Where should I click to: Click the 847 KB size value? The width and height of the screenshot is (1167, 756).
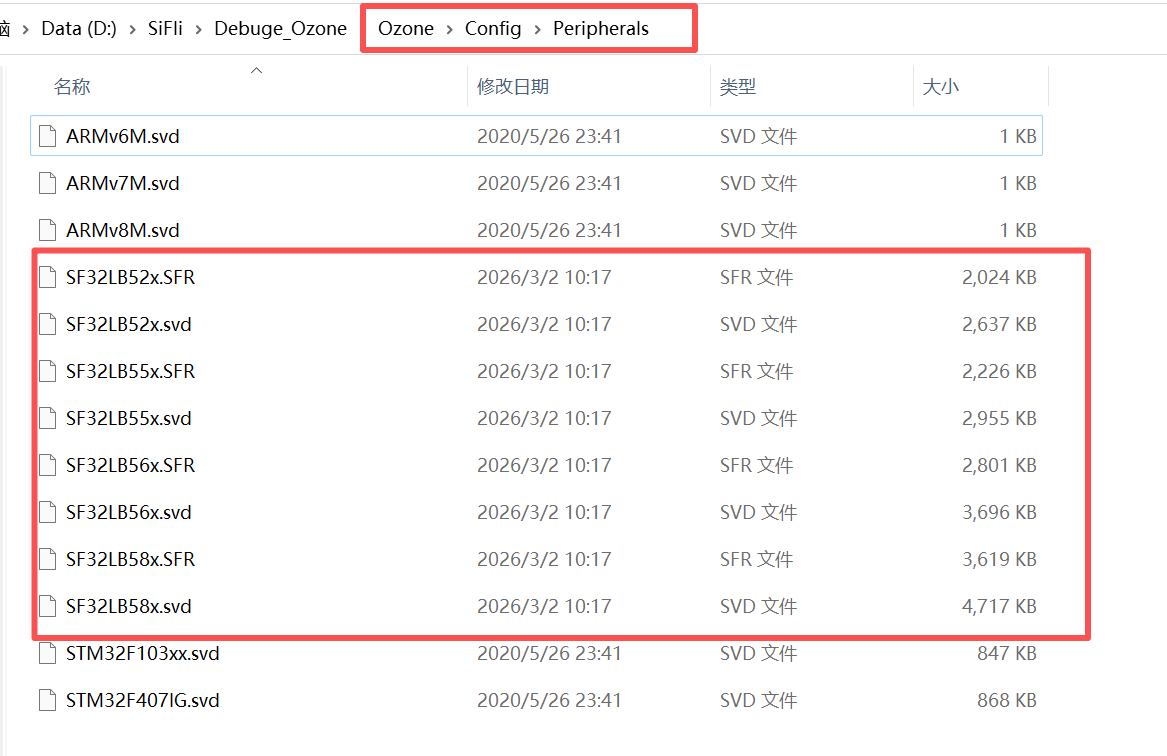tap(1007, 653)
